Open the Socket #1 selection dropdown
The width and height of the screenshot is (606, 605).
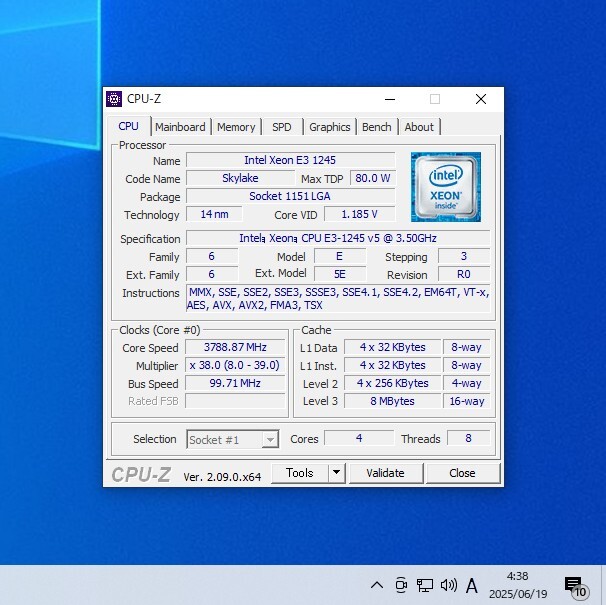[233, 440]
